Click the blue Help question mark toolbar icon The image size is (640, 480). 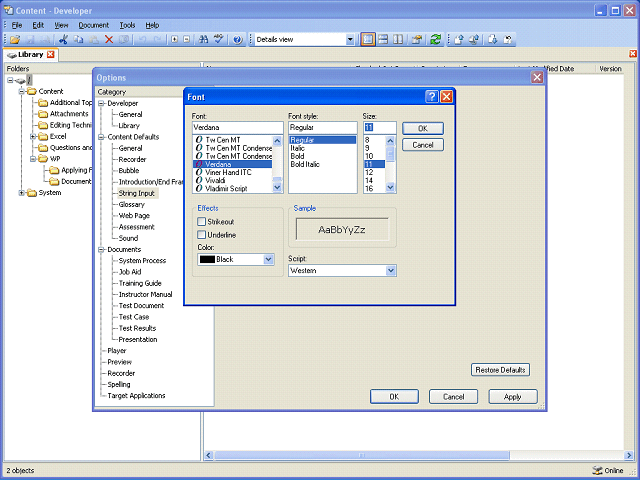pyautogui.click(x=238, y=39)
